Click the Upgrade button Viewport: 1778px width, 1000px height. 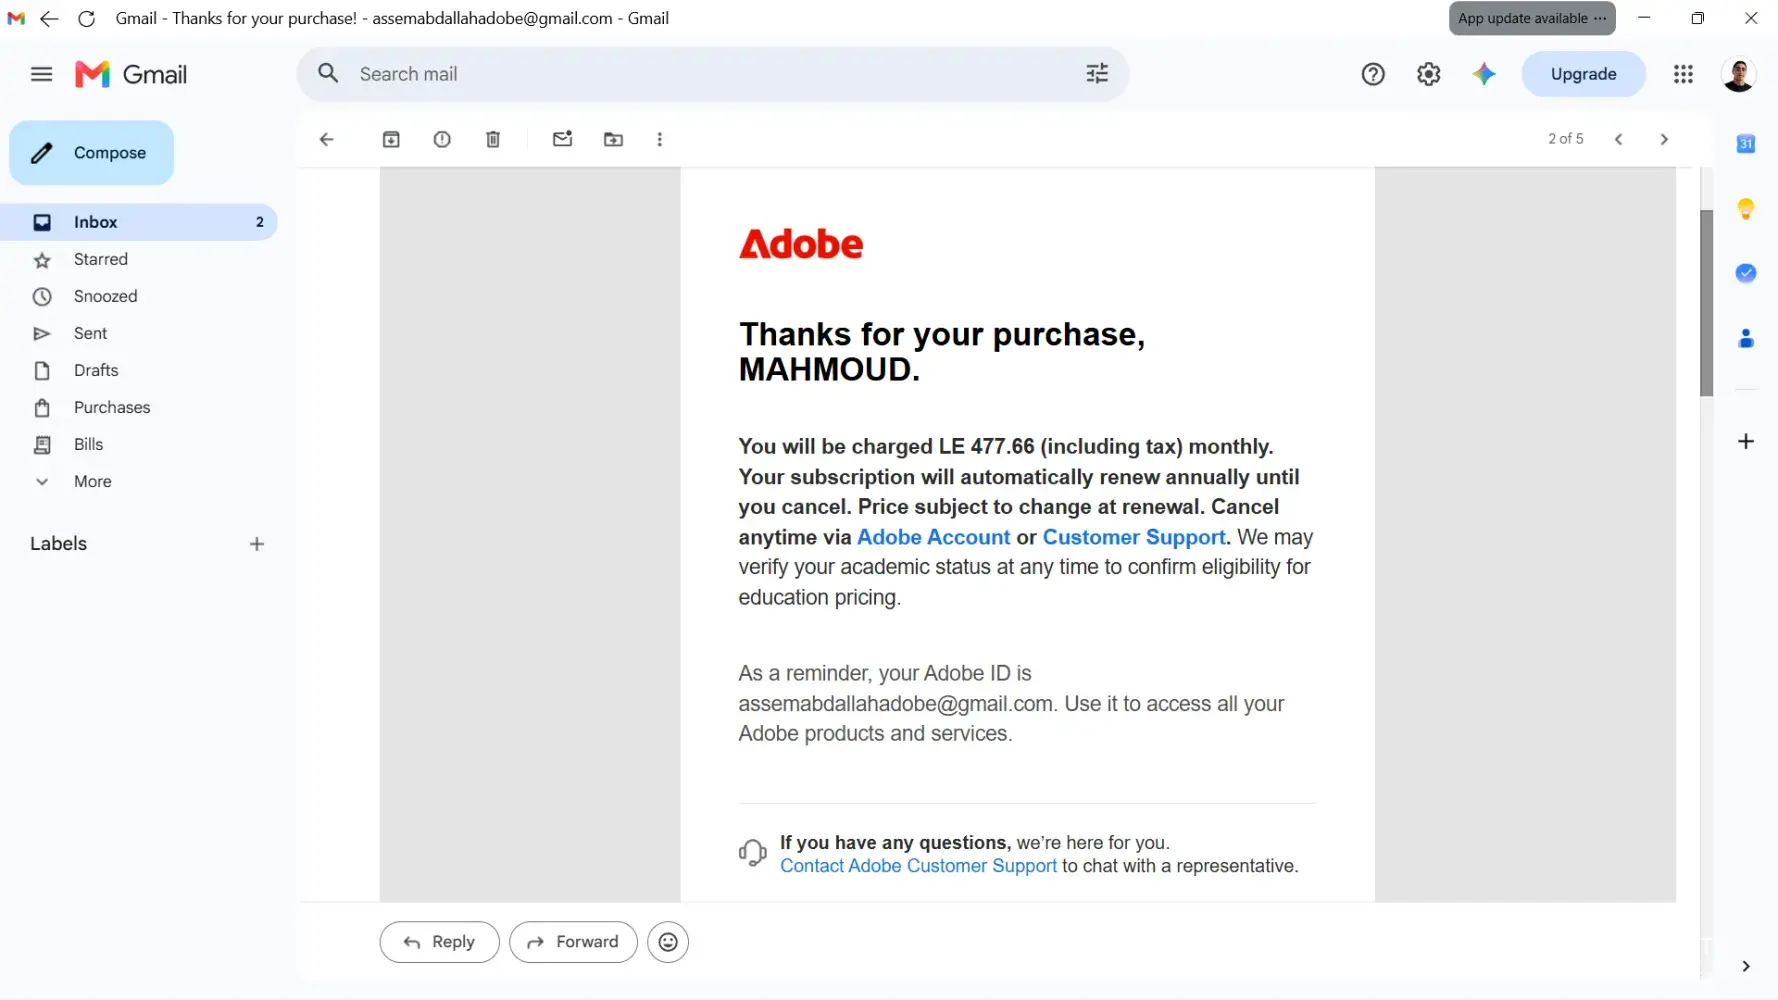click(x=1583, y=74)
